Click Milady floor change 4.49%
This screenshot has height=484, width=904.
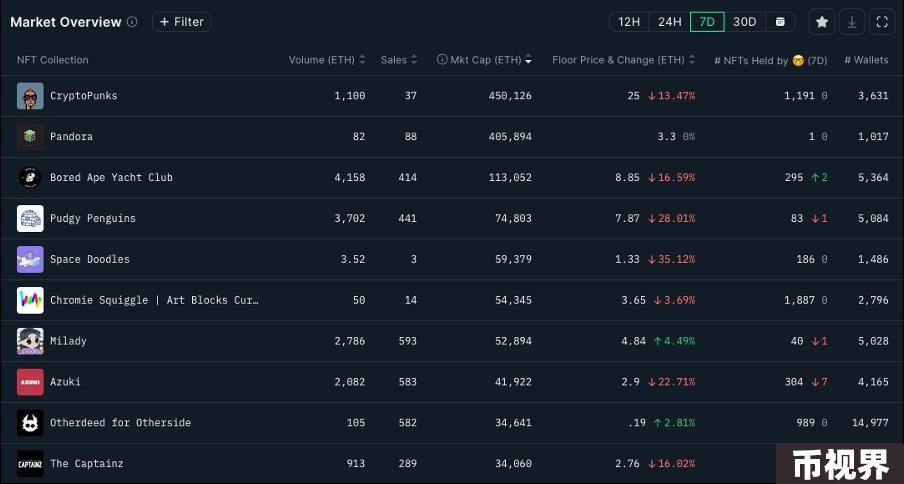(675, 341)
